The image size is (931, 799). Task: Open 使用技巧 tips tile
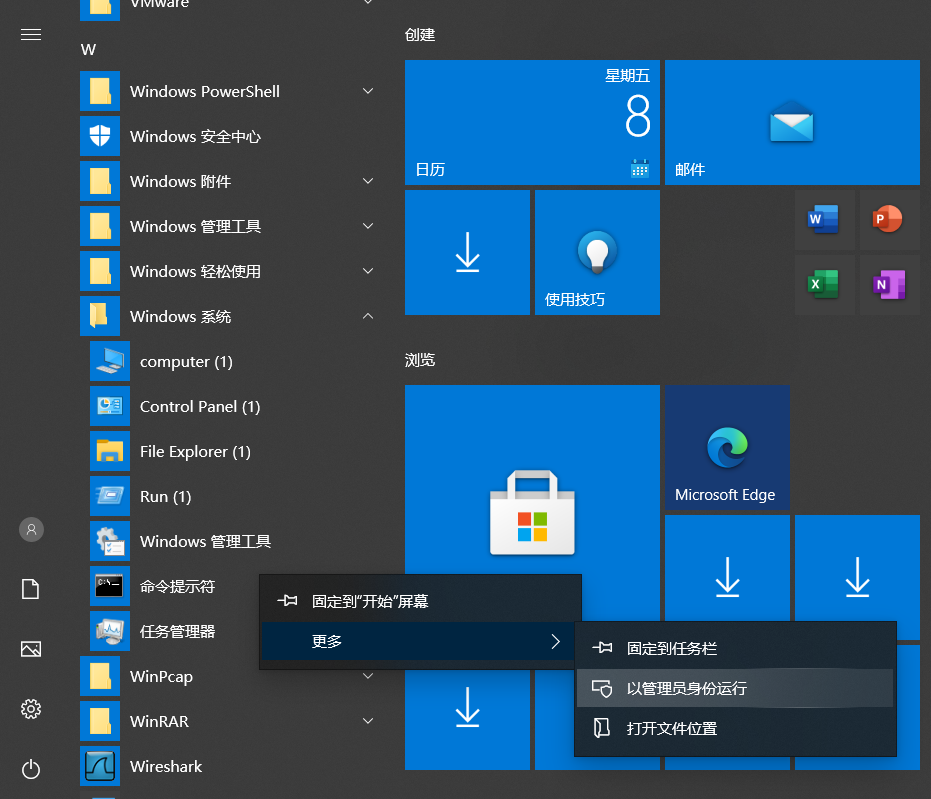point(597,252)
